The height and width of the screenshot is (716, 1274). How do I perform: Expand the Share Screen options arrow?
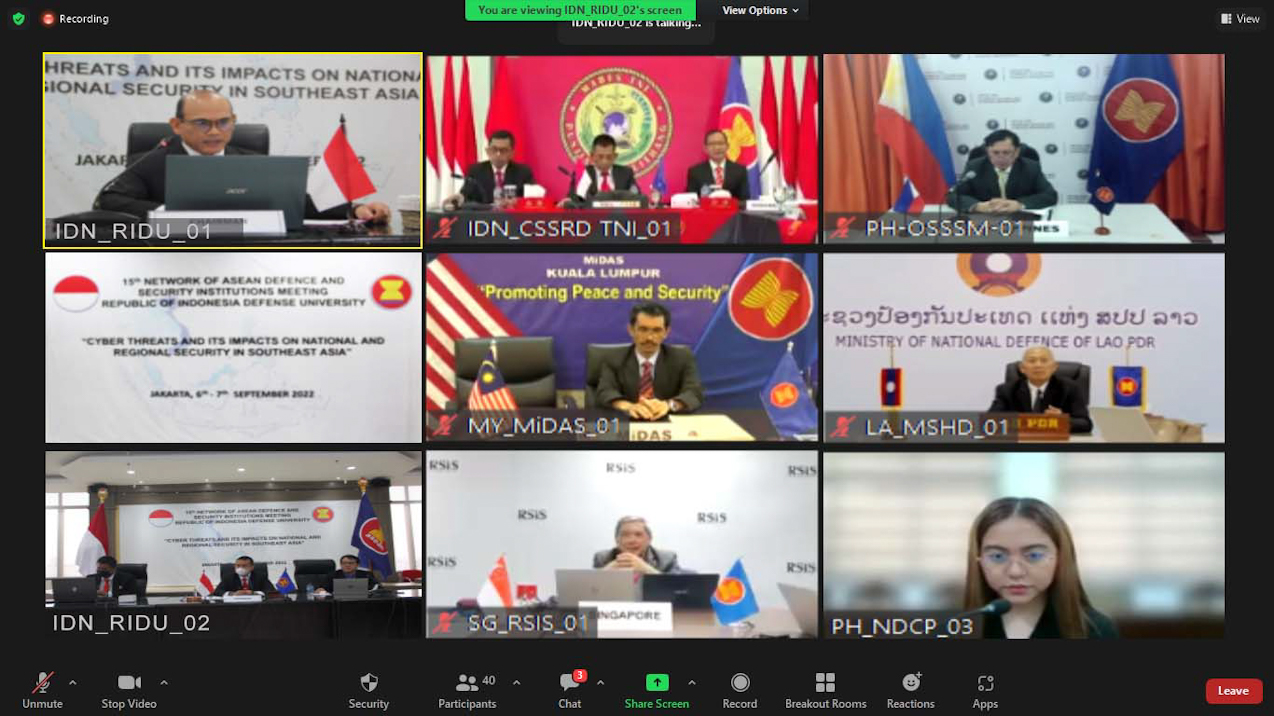pyautogui.click(x=691, y=682)
